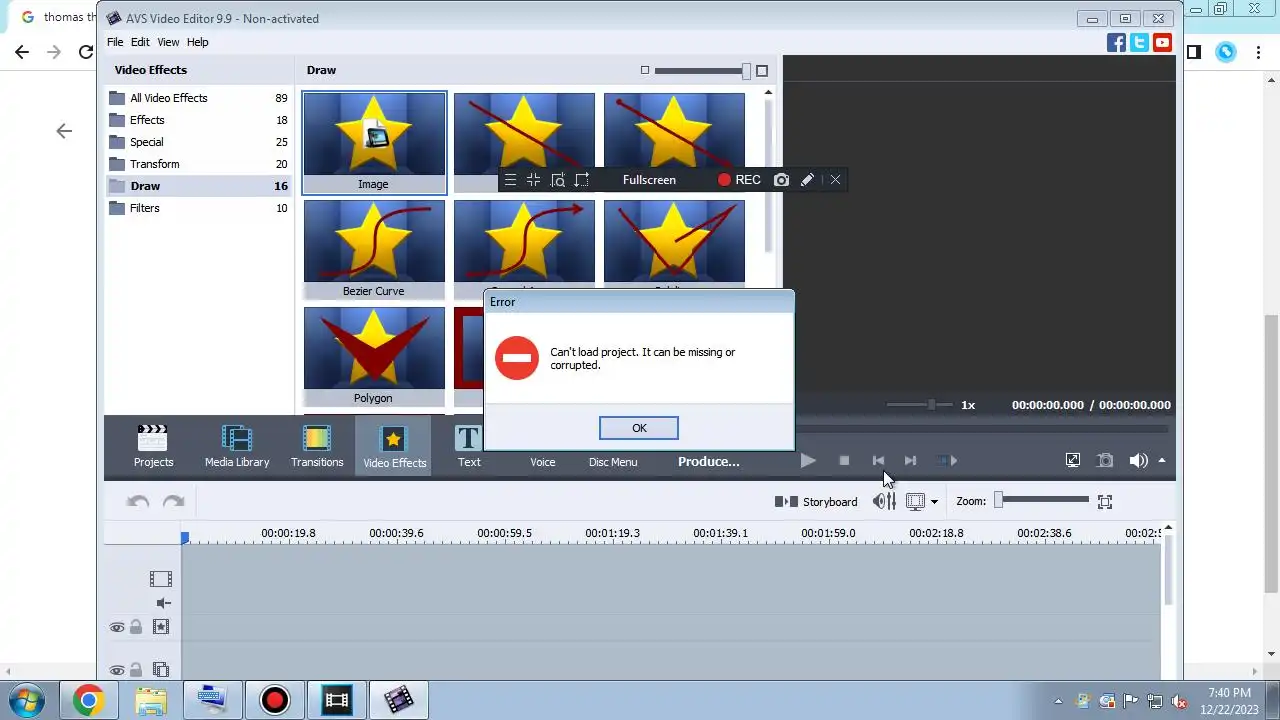Screen dimensions: 1280x720
Task: Switch preview to full screen
Action: point(1073,460)
